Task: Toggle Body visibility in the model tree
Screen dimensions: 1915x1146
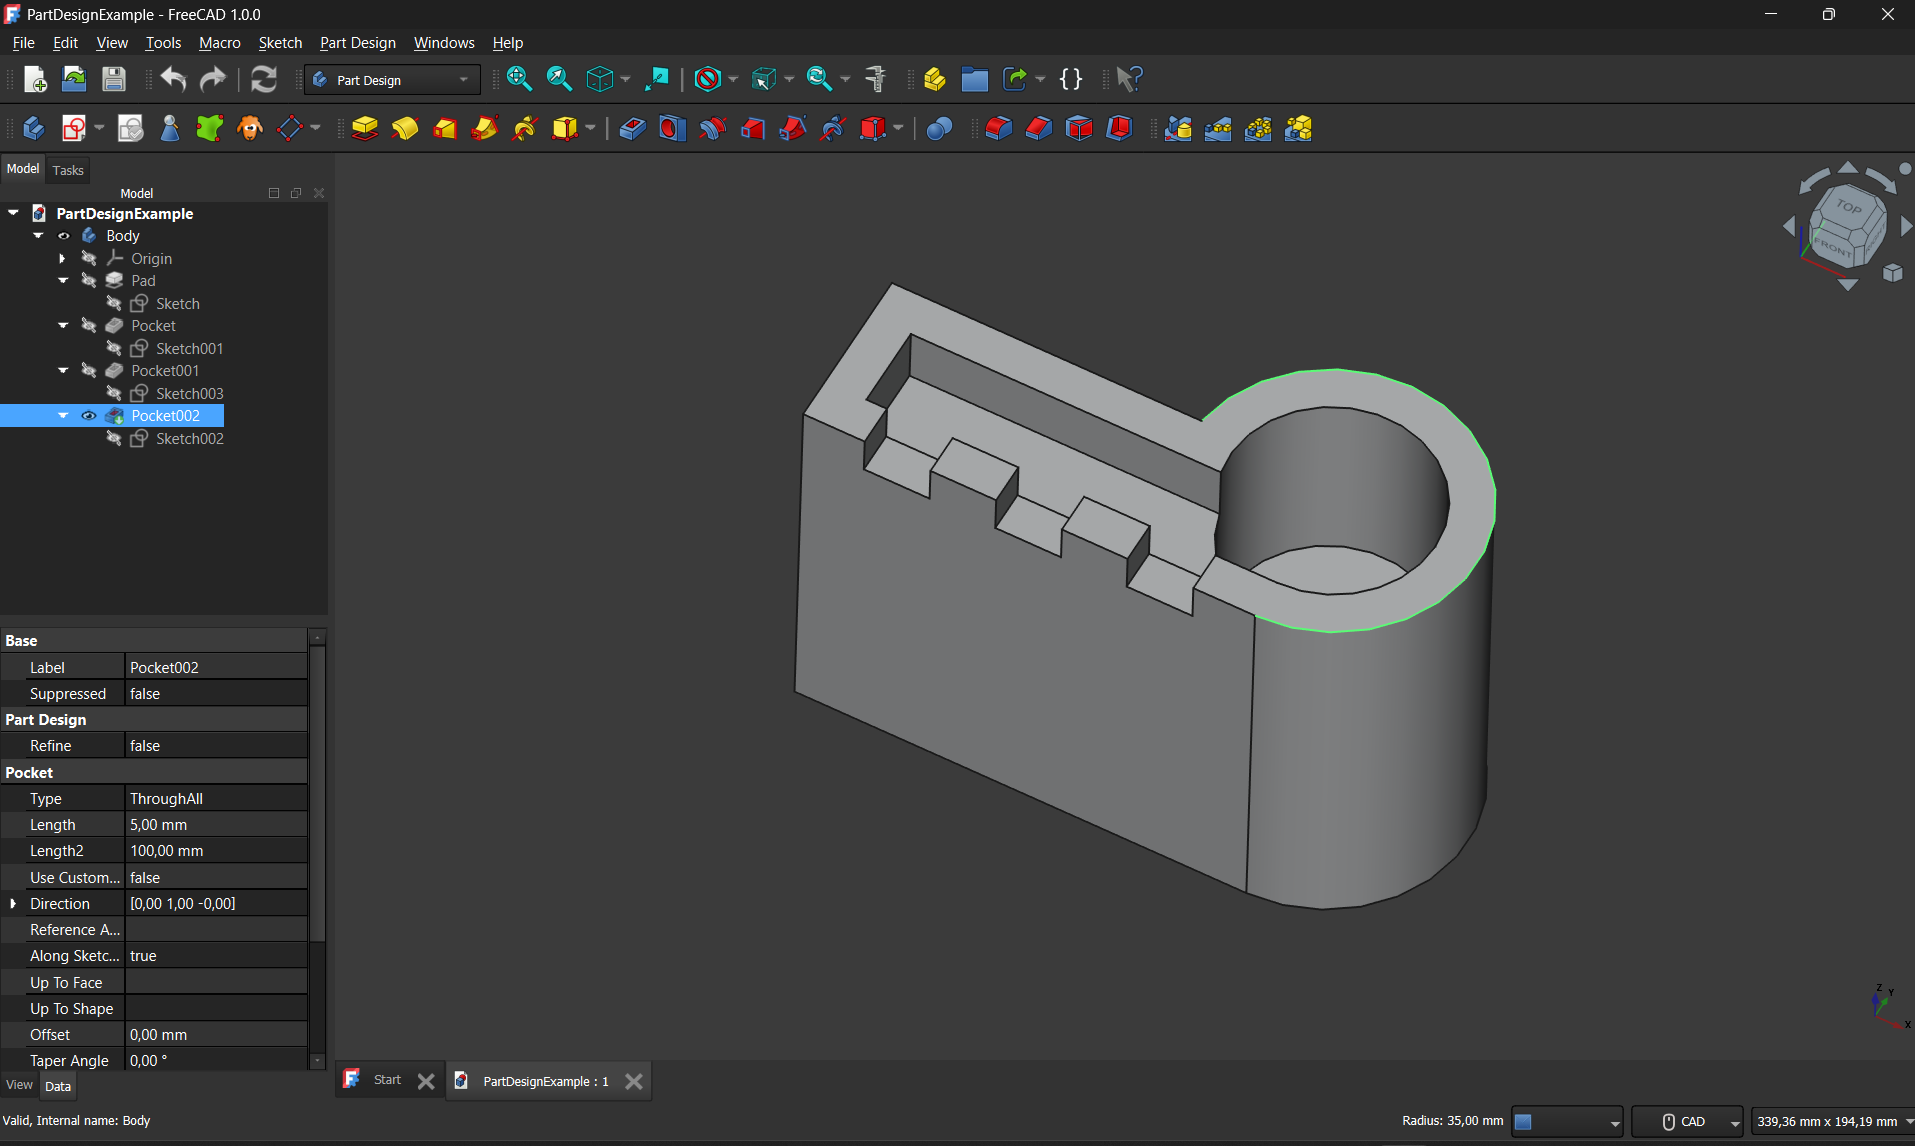Action: pos(64,235)
